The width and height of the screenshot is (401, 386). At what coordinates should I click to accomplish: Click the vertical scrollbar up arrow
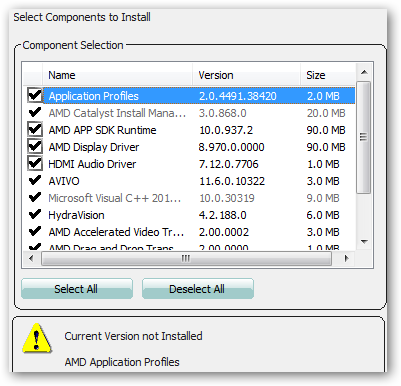[x=364, y=72]
